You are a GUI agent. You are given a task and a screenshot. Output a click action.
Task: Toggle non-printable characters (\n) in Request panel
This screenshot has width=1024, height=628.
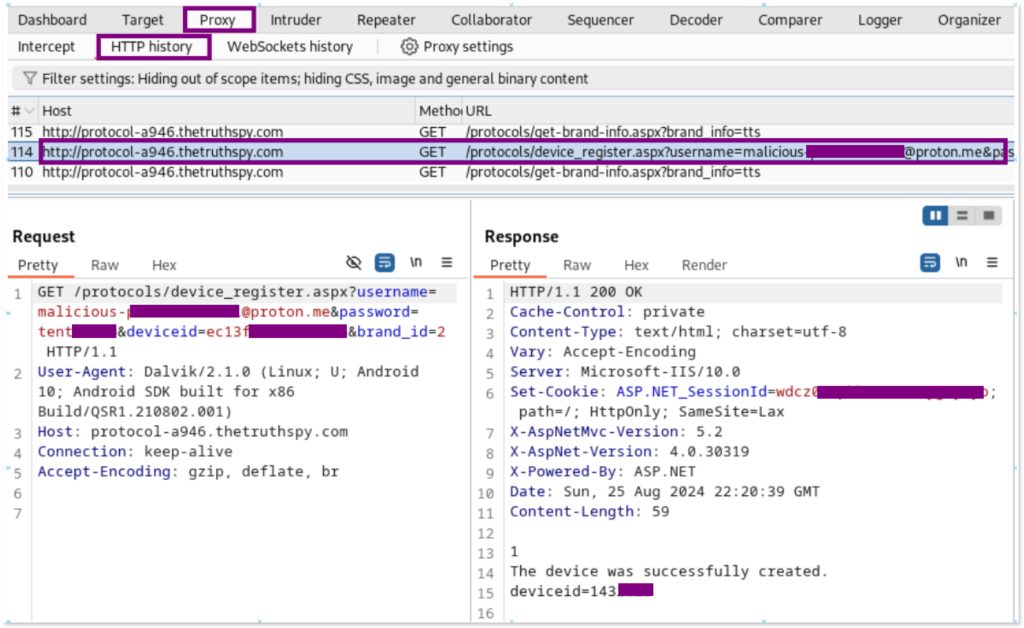(x=416, y=263)
